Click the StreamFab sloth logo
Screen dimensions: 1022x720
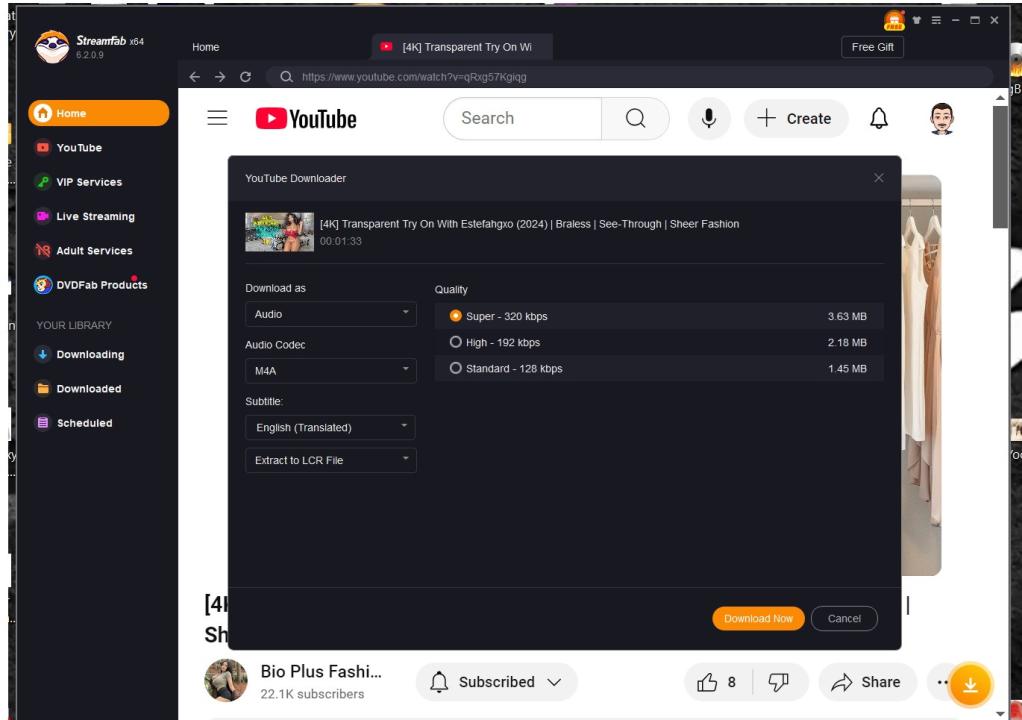tap(52, 47)
